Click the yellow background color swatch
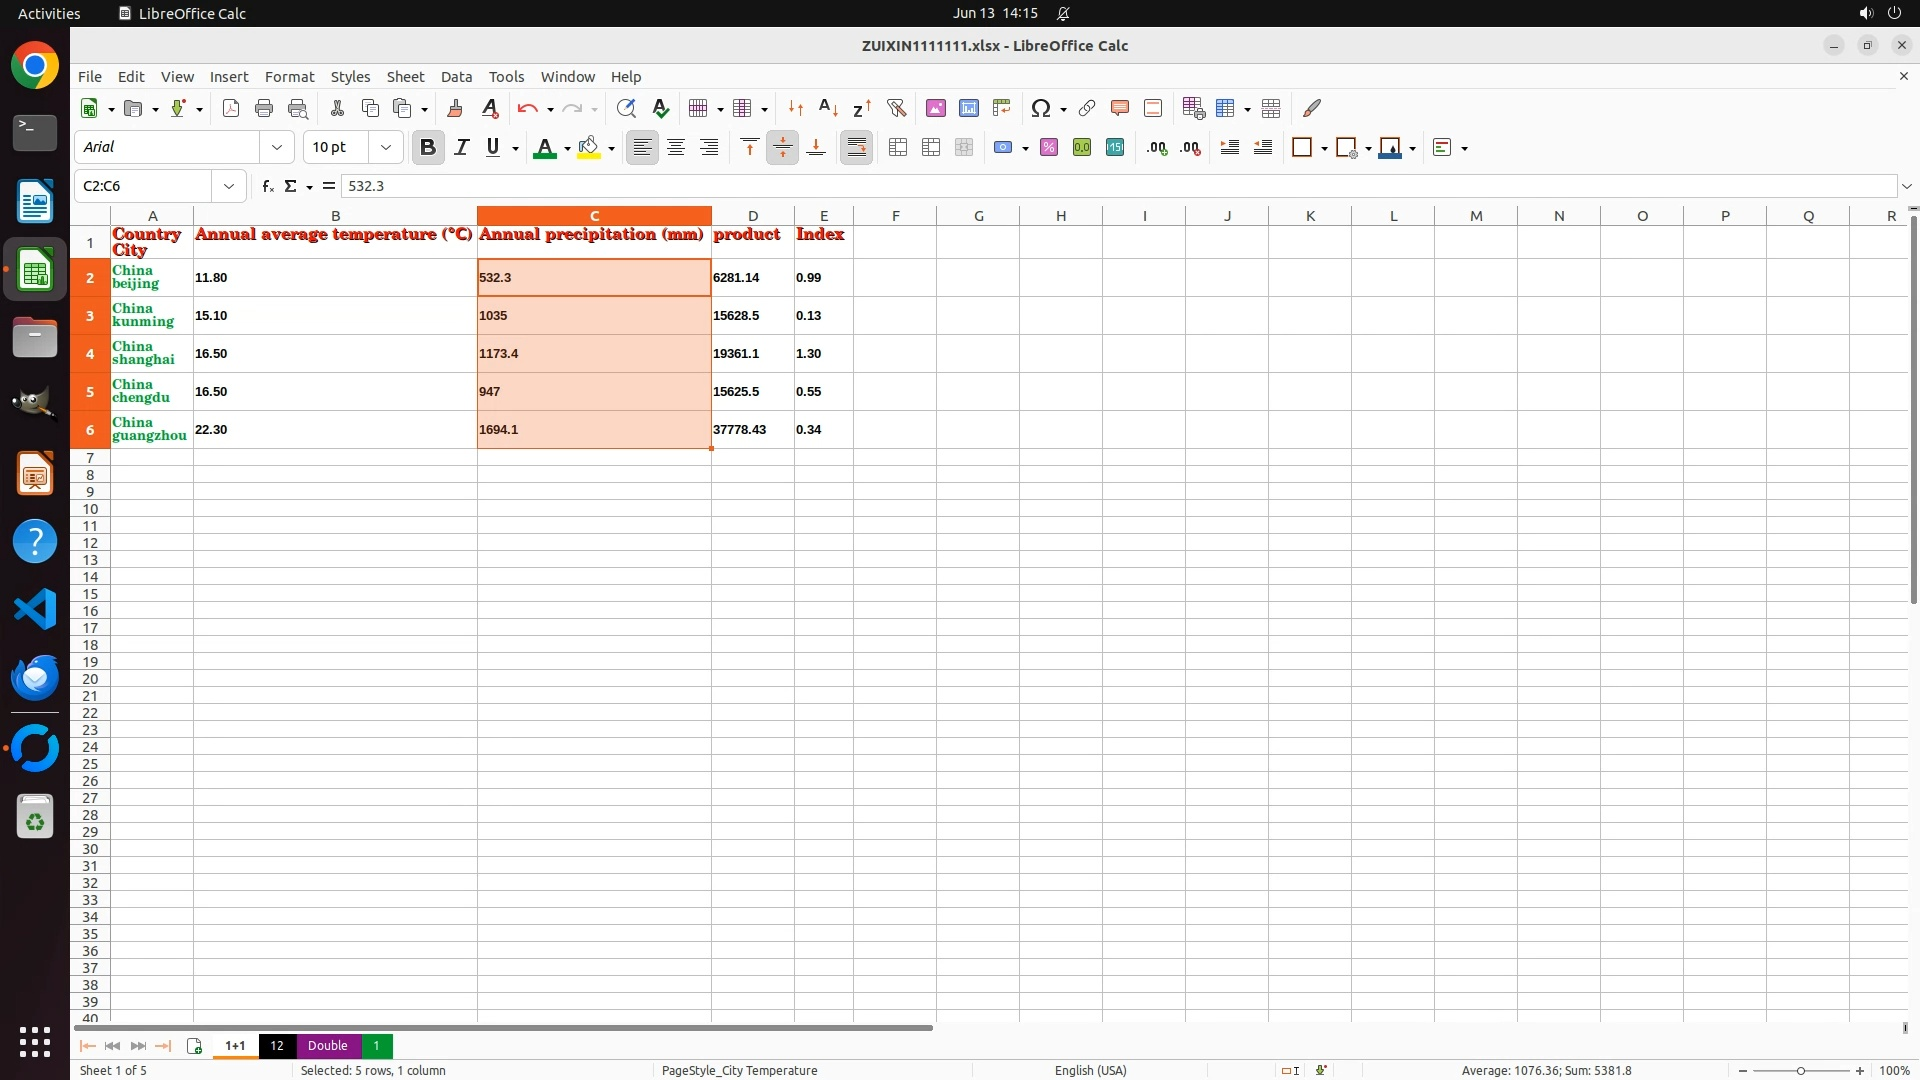The image size is (1920, 1080). [x=589, y=148]
